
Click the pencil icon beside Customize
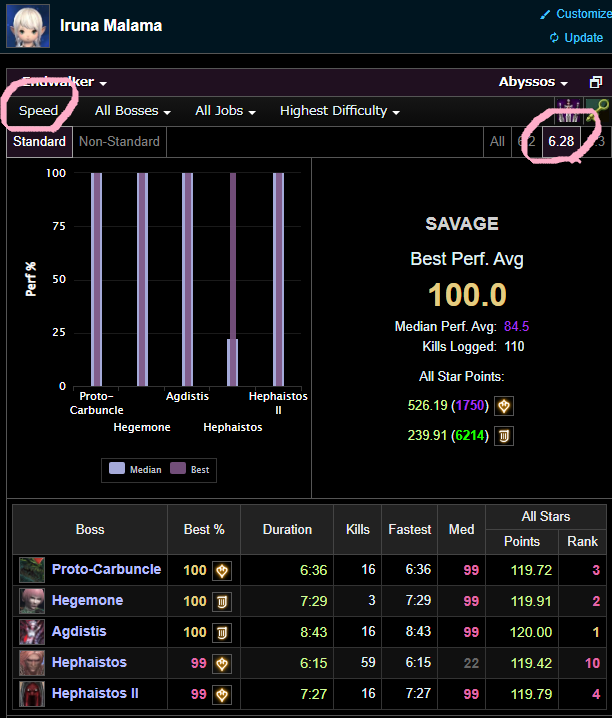[545, 14]
